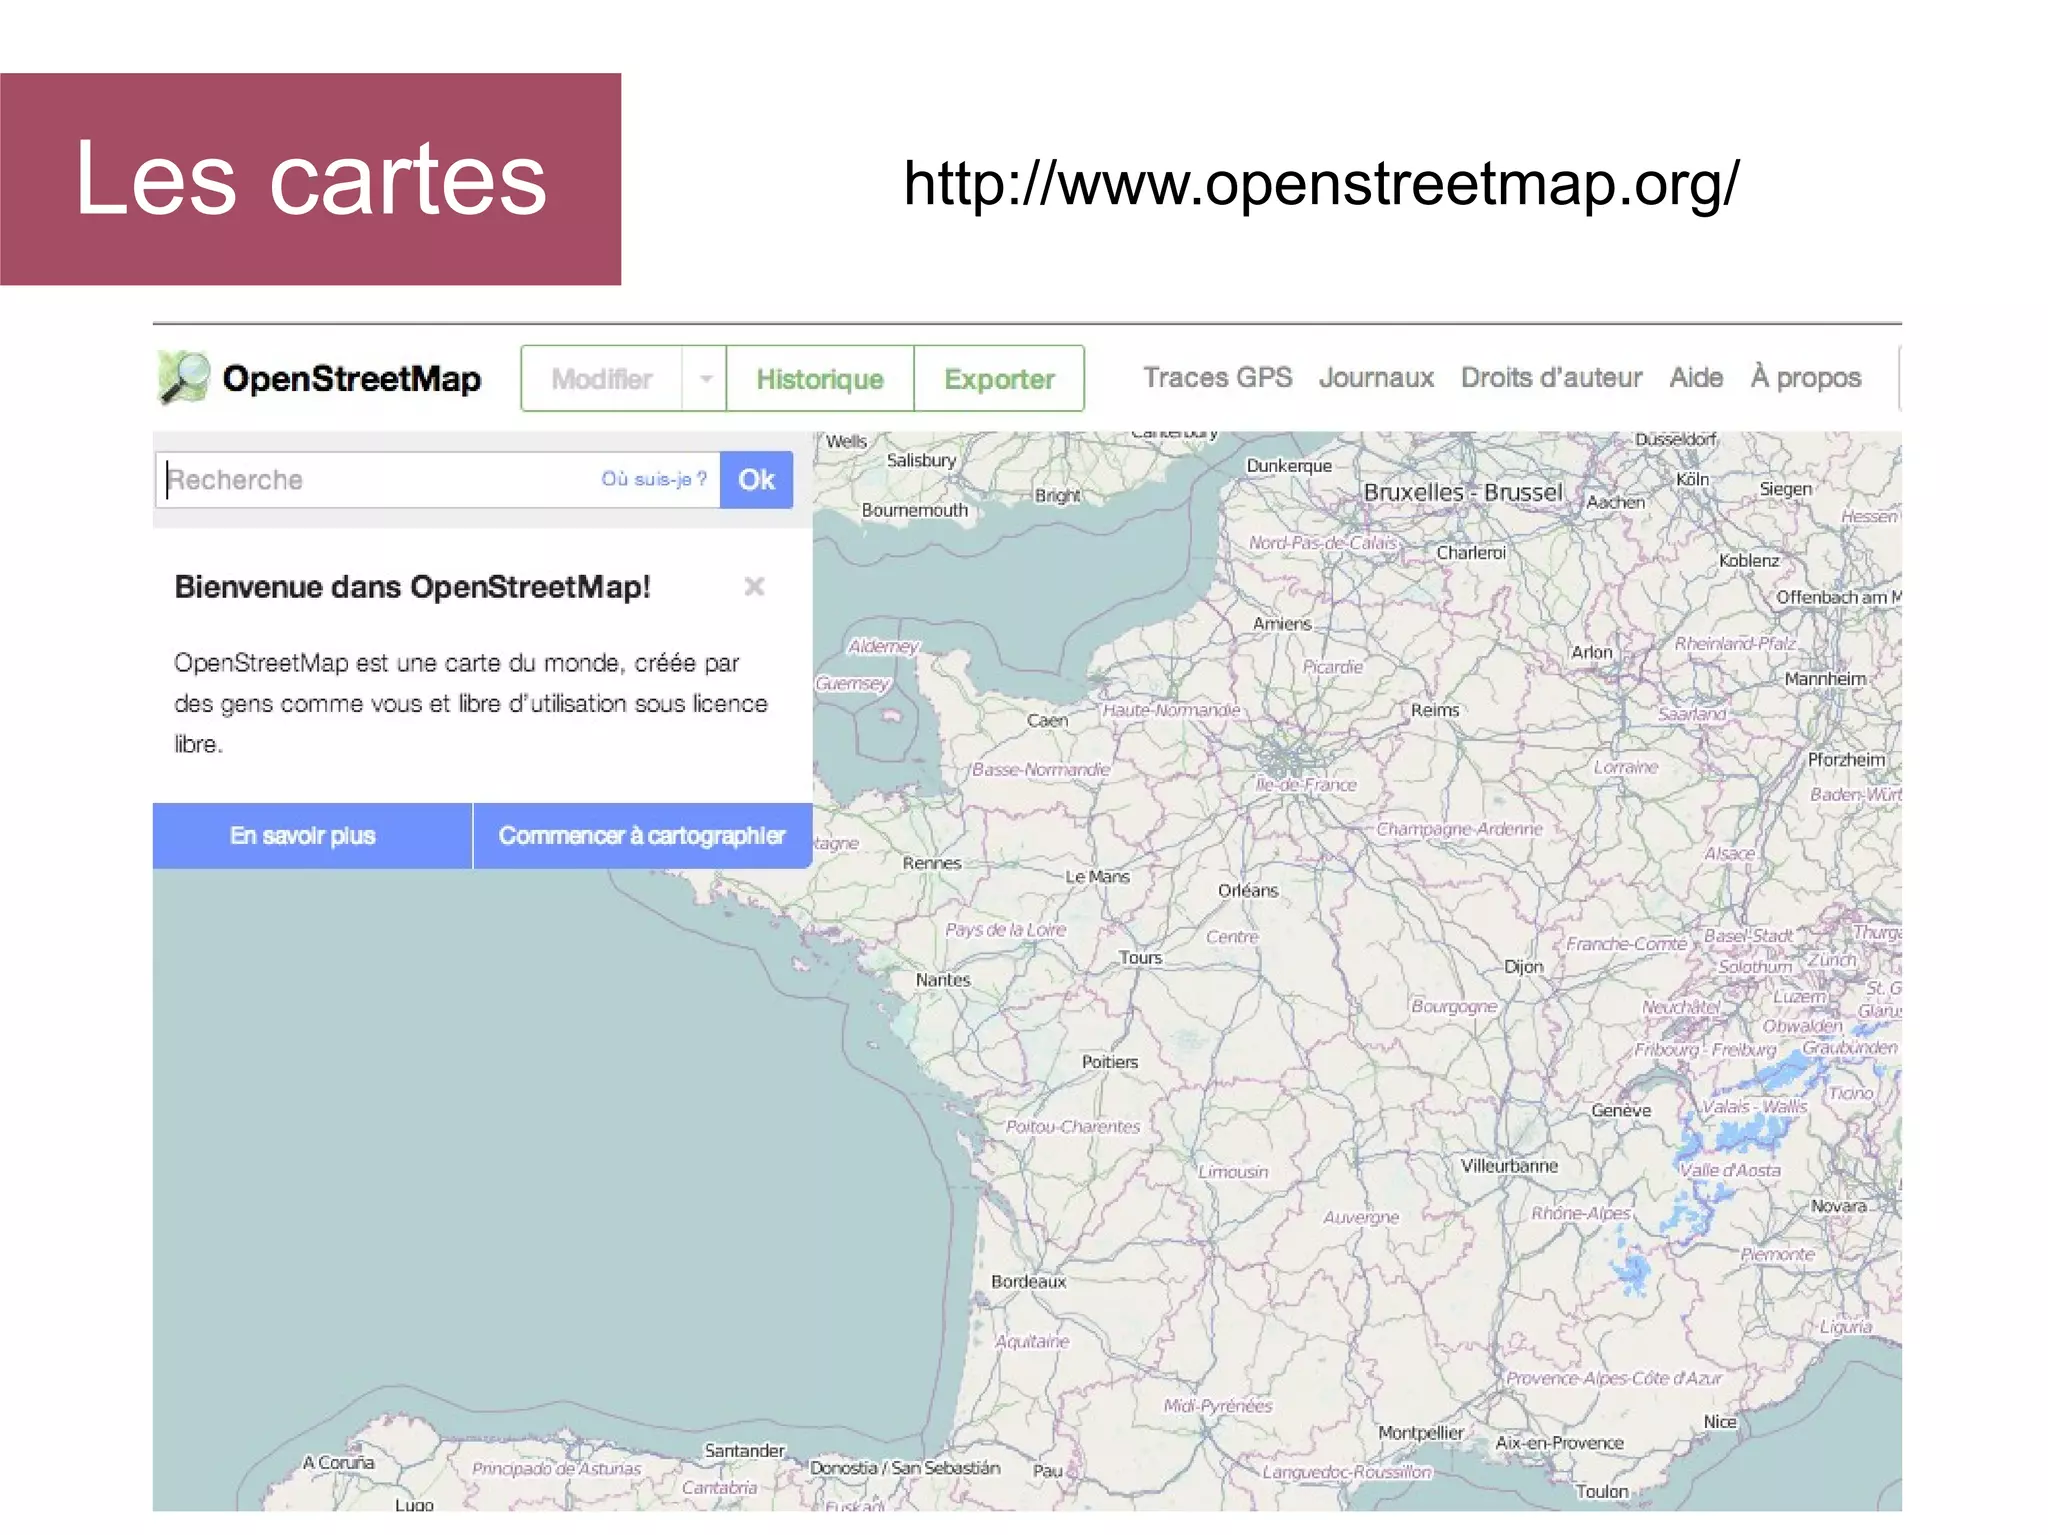Click the Amiens label on map
Screen dimensions: 2048x1535
1282,624
